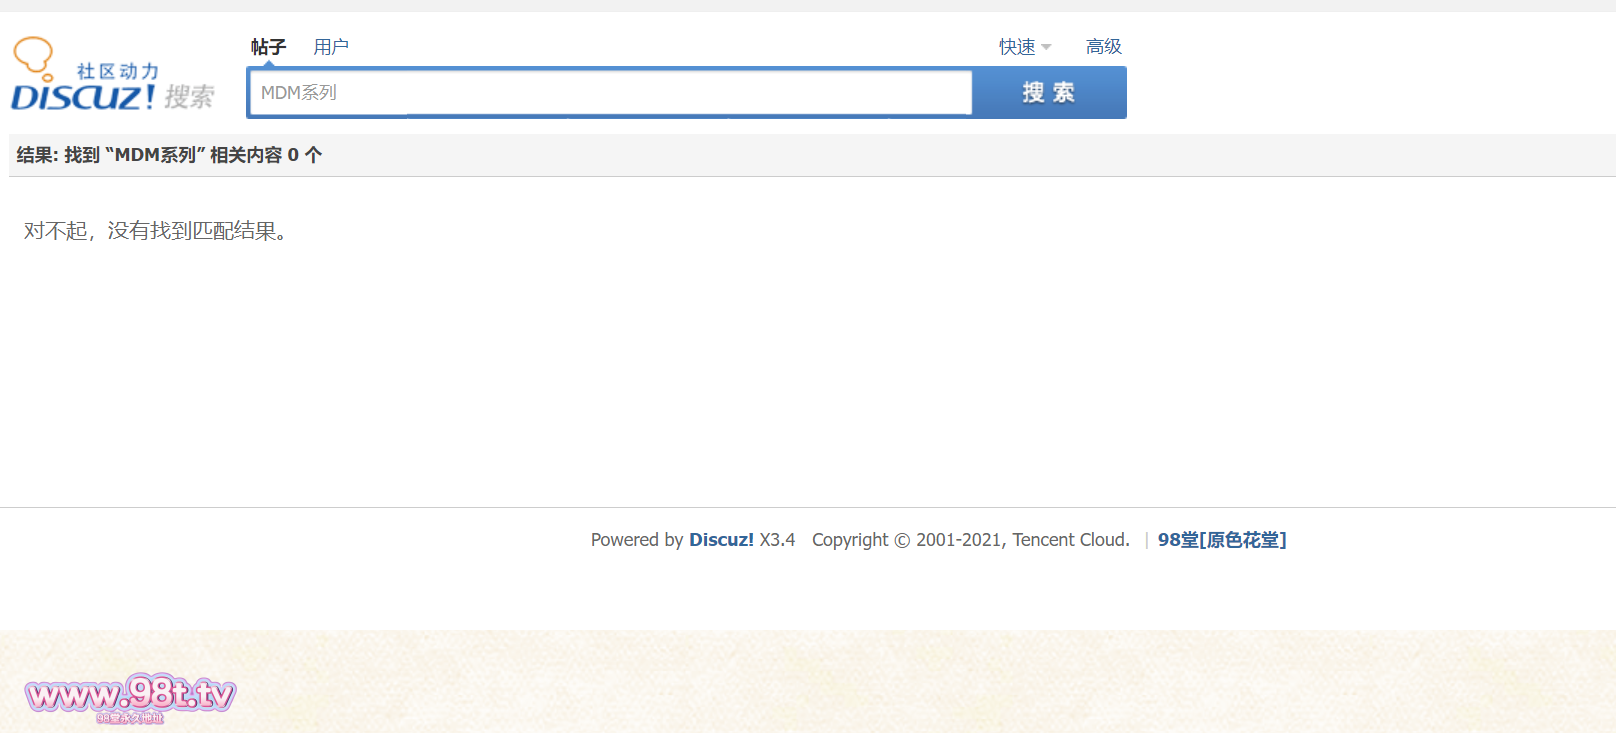Open the 98堂[原色花堂] footer link

point(1222,540)
